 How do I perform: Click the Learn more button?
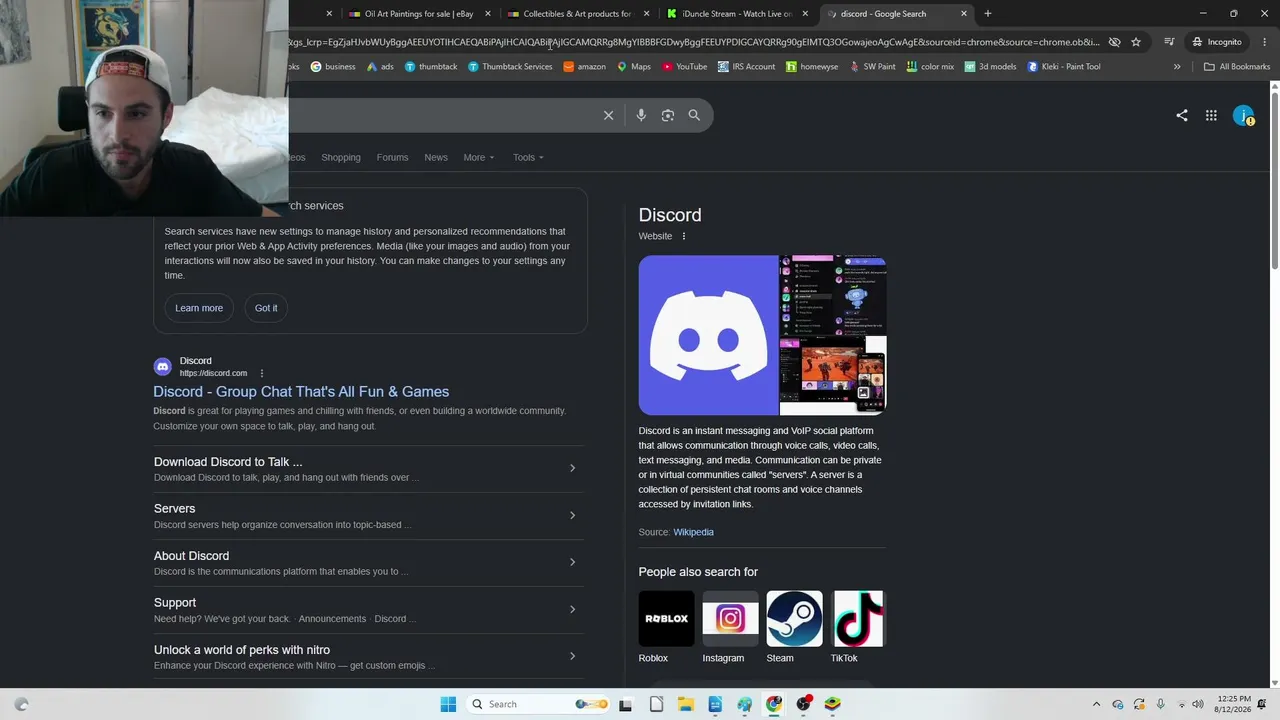(x=199, y=308)
